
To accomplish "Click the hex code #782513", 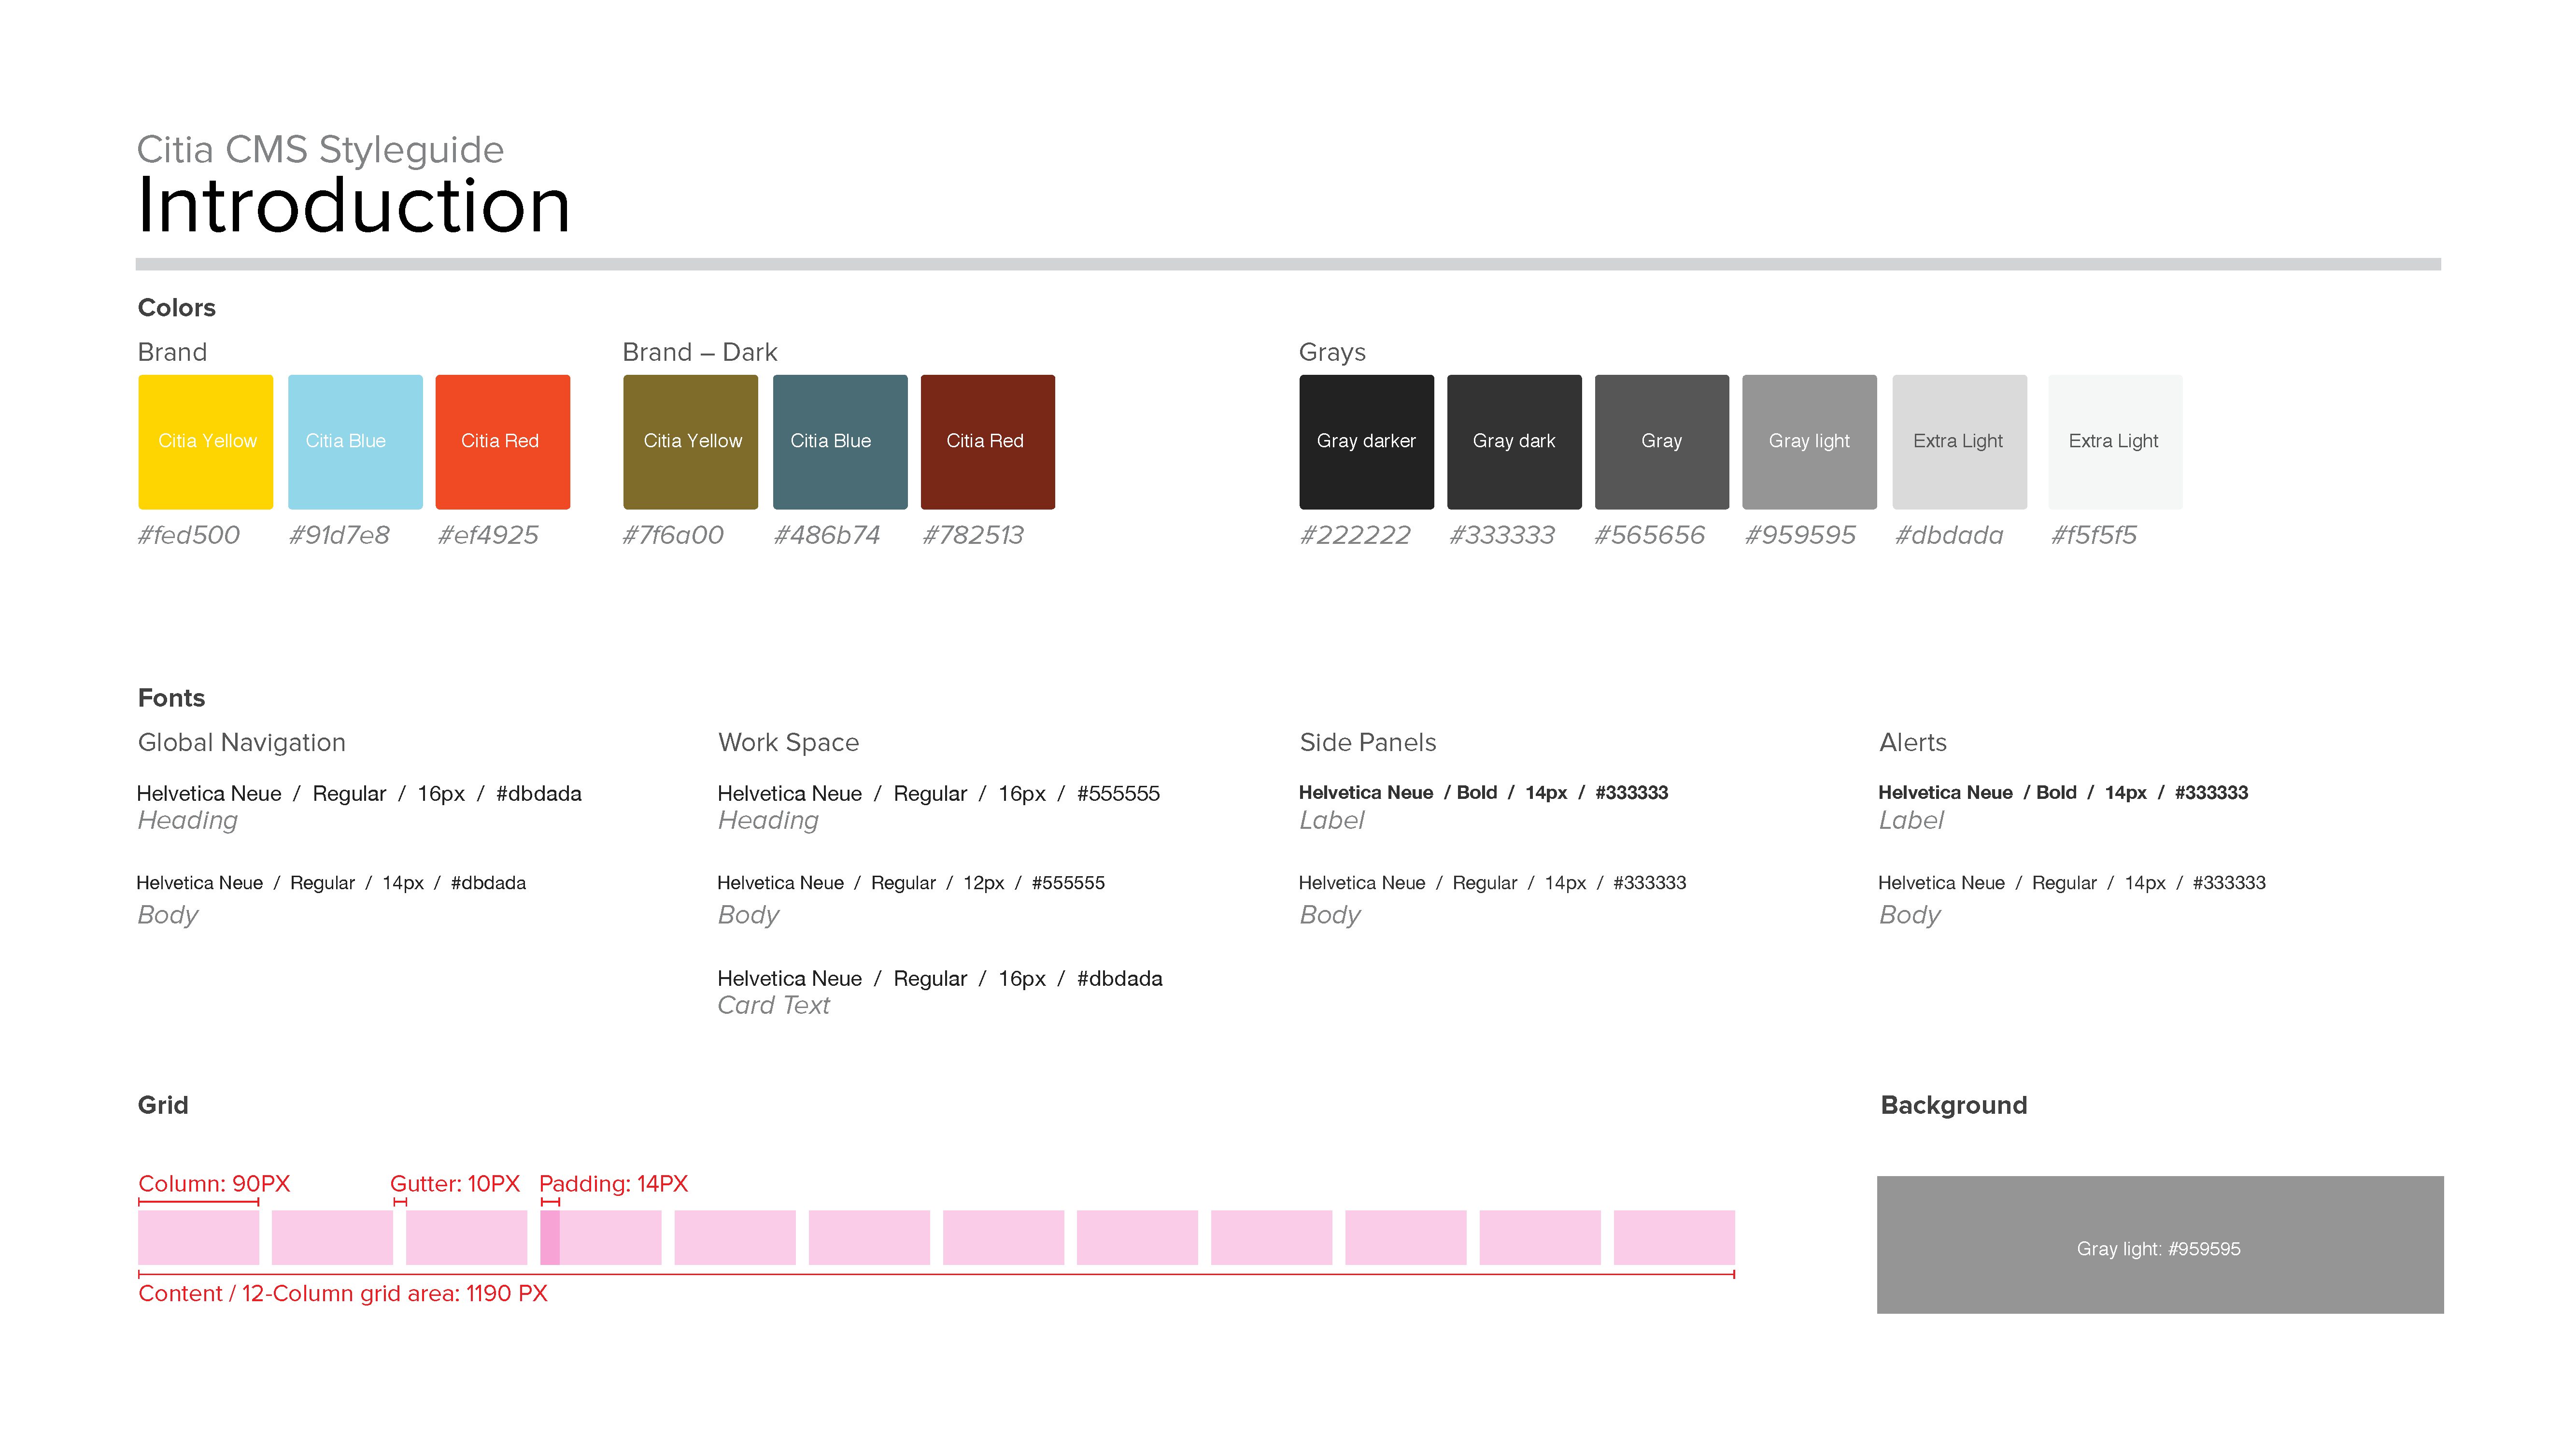I will click(x=973, y=535).
